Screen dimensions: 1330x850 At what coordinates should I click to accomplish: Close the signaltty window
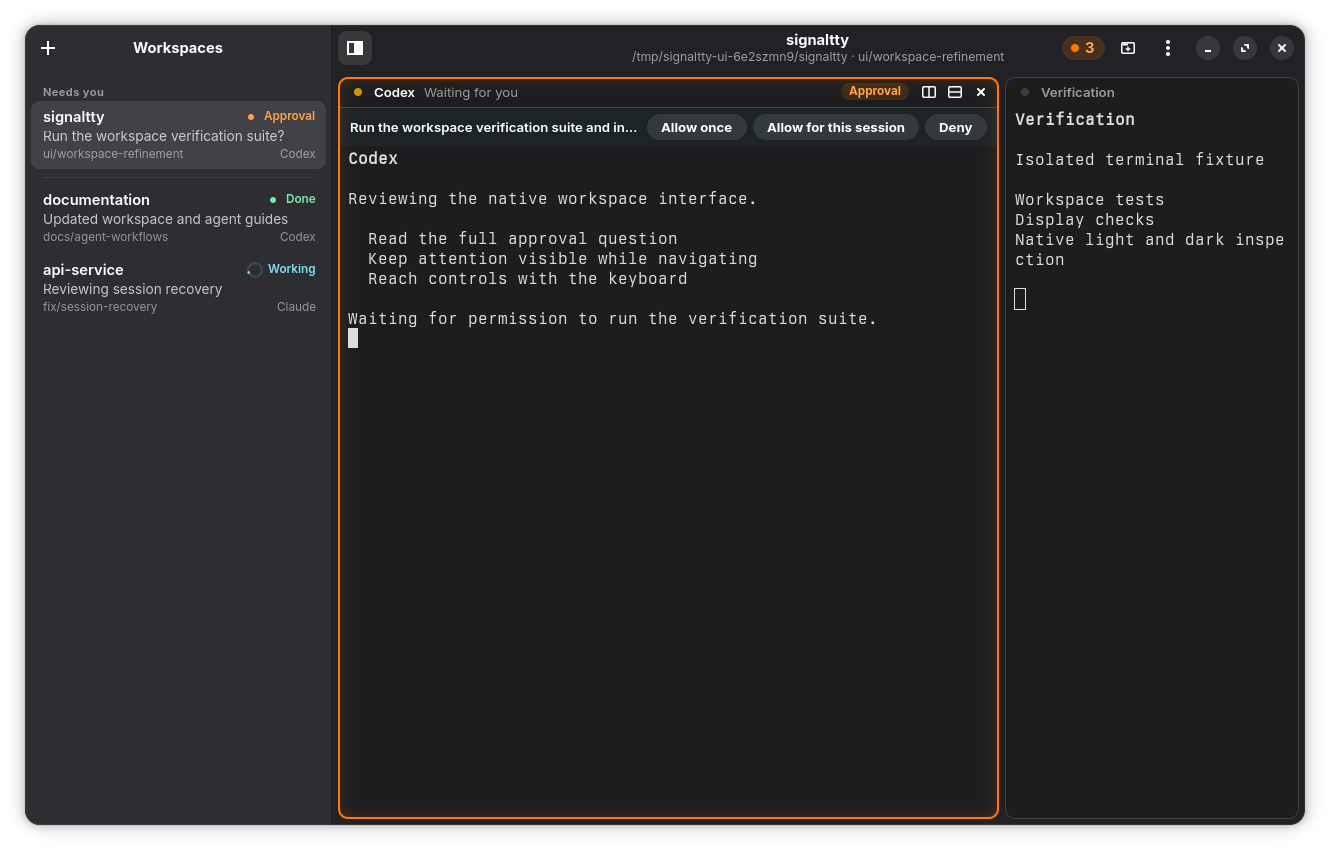(1282, 48)
